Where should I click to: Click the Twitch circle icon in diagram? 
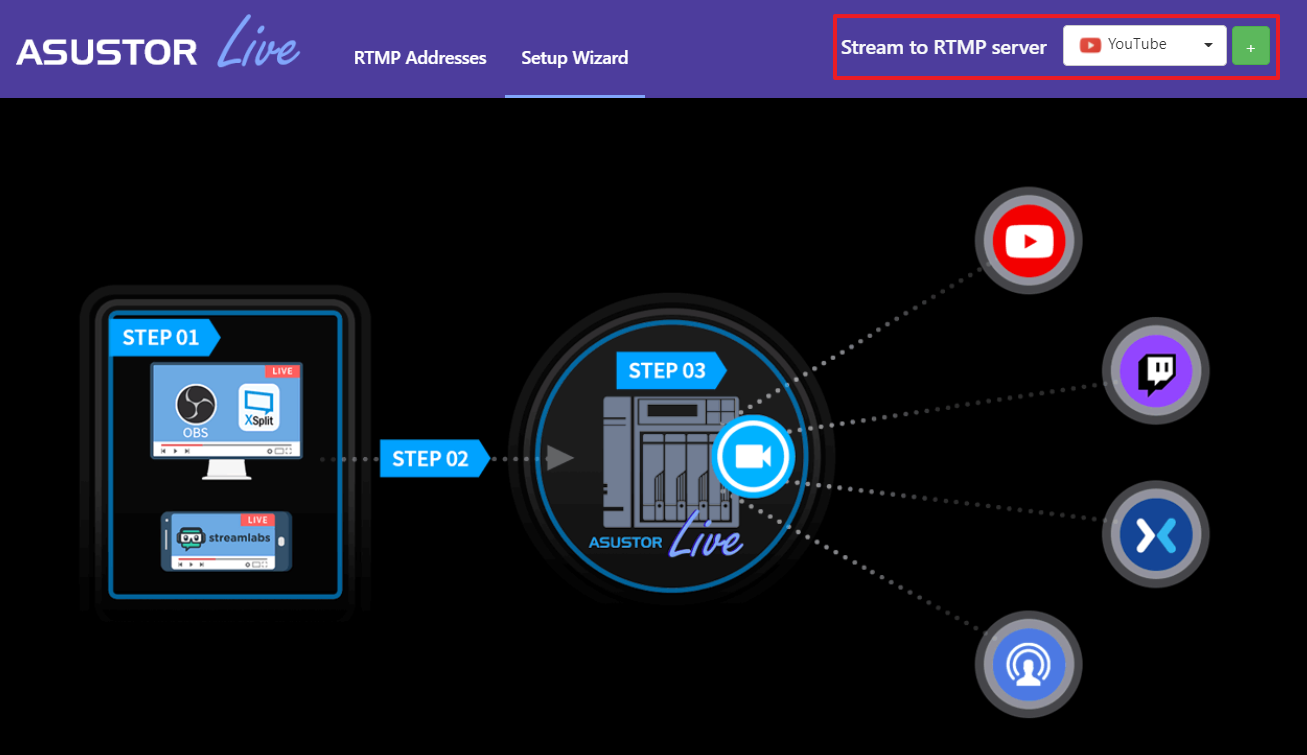(1156, 373)
